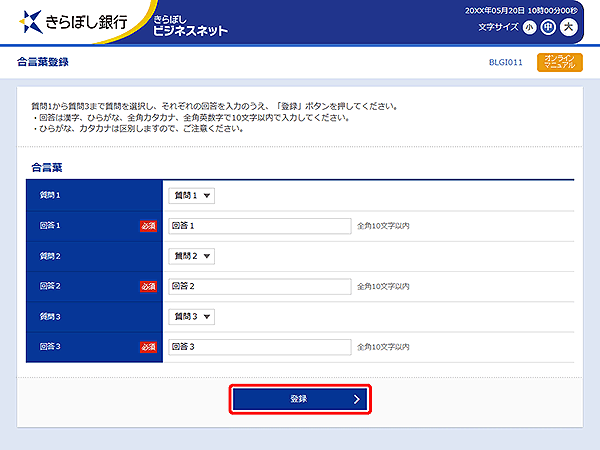Viewport: 600px width, 450px height.
Task: Click the 必須 badge beside 回答1
Action: click(x=148, y=226)
